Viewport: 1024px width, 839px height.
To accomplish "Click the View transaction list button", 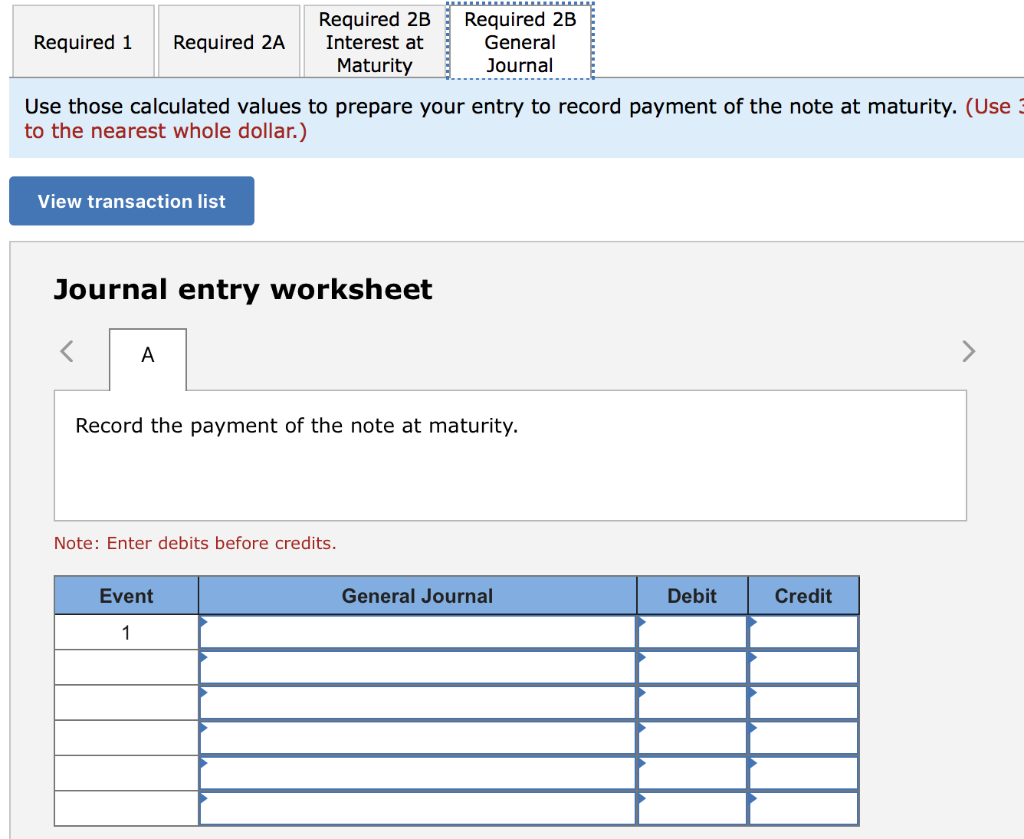I will point(131,201).
